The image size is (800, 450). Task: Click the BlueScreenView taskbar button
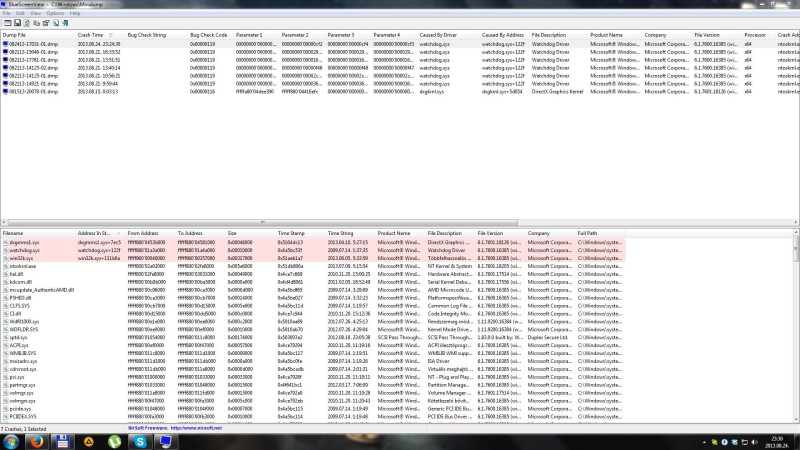[166, 442]
